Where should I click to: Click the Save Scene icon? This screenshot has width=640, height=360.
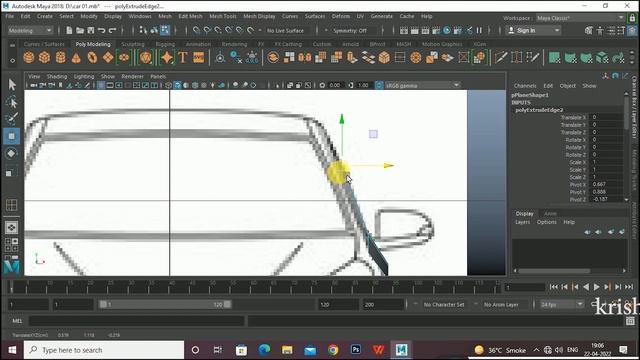click(x=91, y=30)
